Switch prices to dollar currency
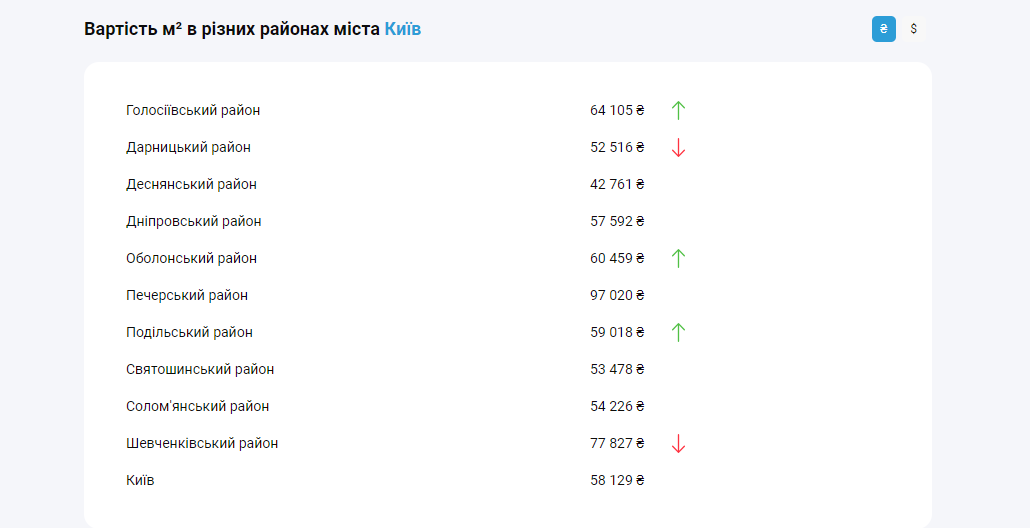Screen dimensions: 1030x528 (913, 29)
